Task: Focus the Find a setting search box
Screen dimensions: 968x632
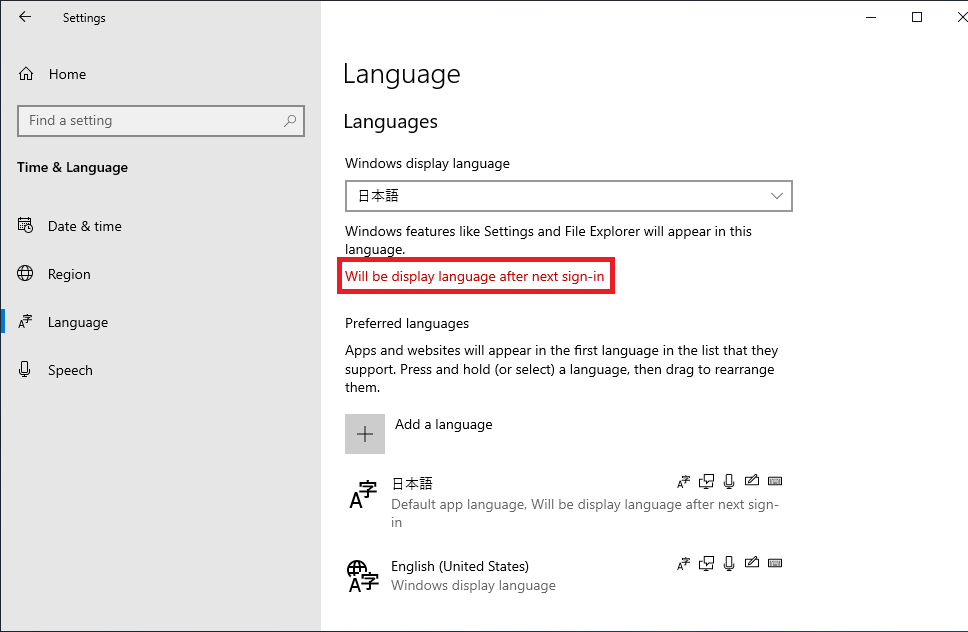Action: [x=161, y=121]
